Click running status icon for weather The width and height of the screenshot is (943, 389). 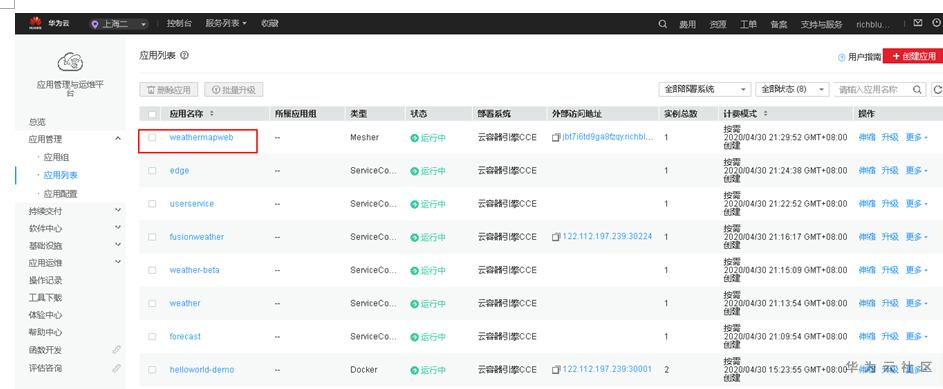point(414,304)
